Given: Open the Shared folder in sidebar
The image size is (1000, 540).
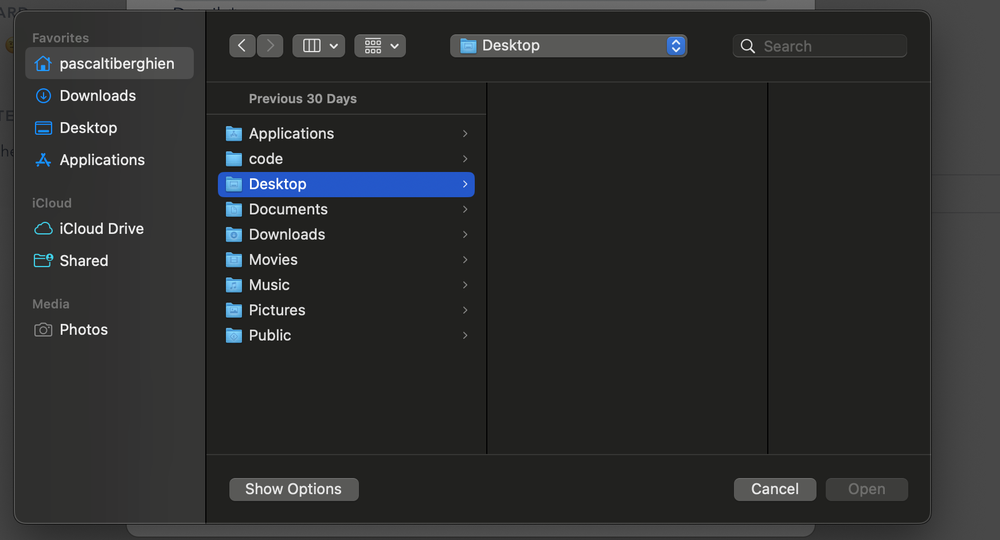Looking at the screenshot, I should pyautogui.click(x=83, y=261).
